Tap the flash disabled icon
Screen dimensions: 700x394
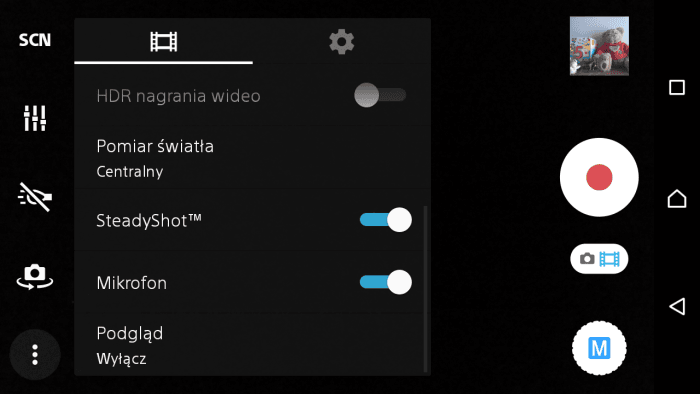coord(35,197)
